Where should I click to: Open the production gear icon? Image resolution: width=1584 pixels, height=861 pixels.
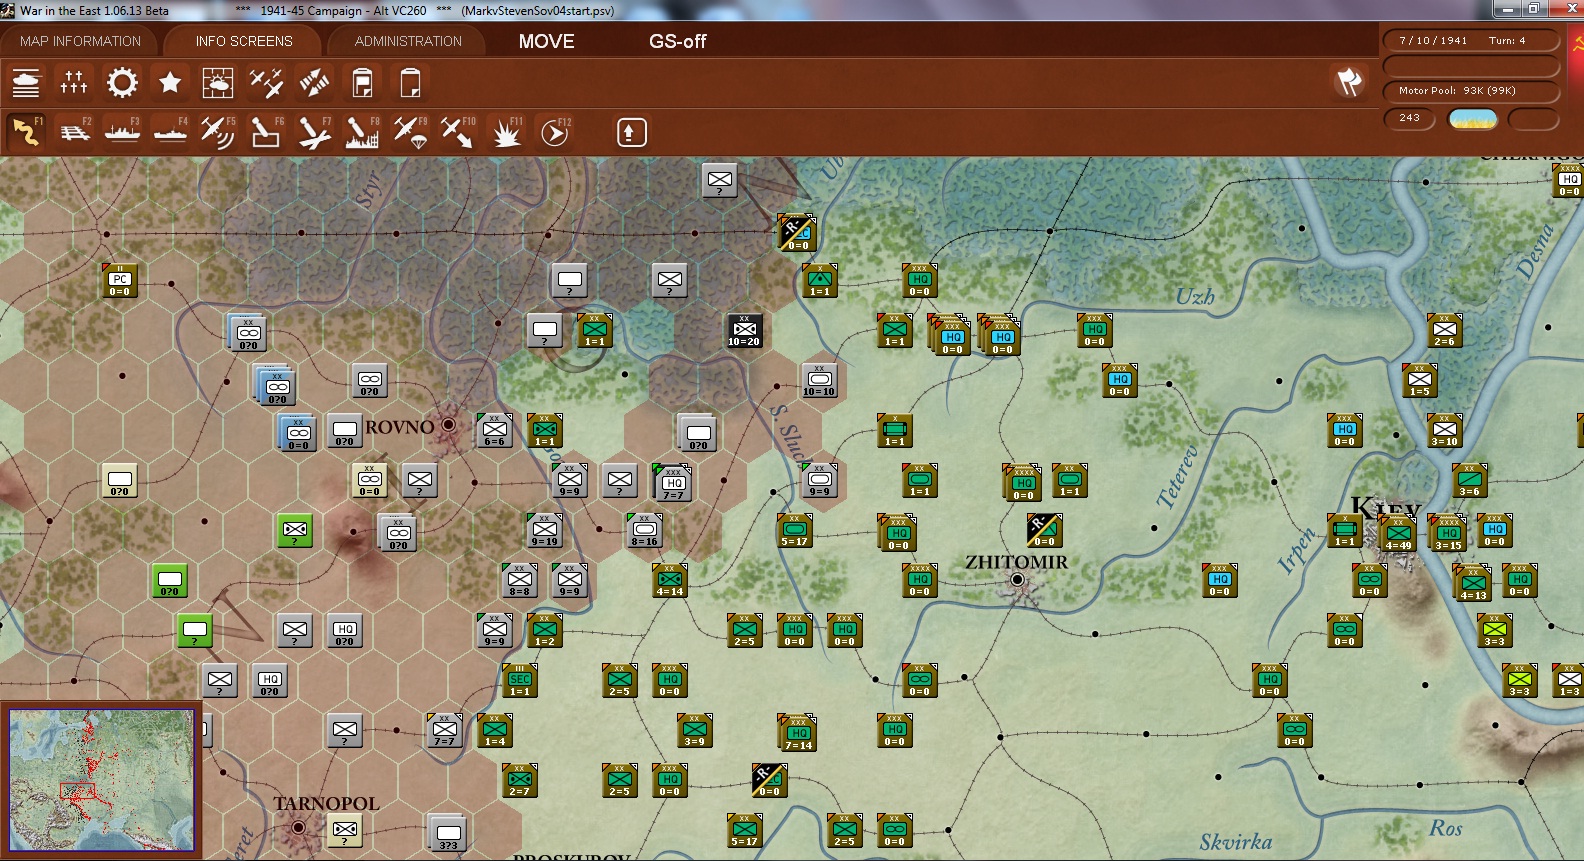(122, 82)
